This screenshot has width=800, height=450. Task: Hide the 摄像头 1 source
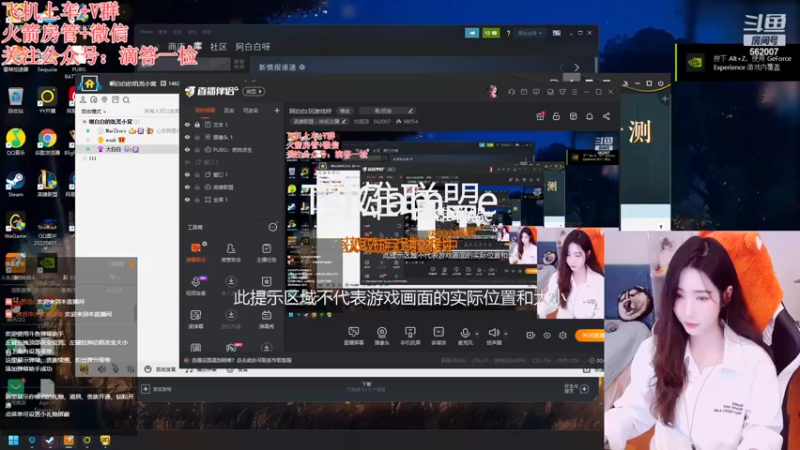(x=187, y=137)
